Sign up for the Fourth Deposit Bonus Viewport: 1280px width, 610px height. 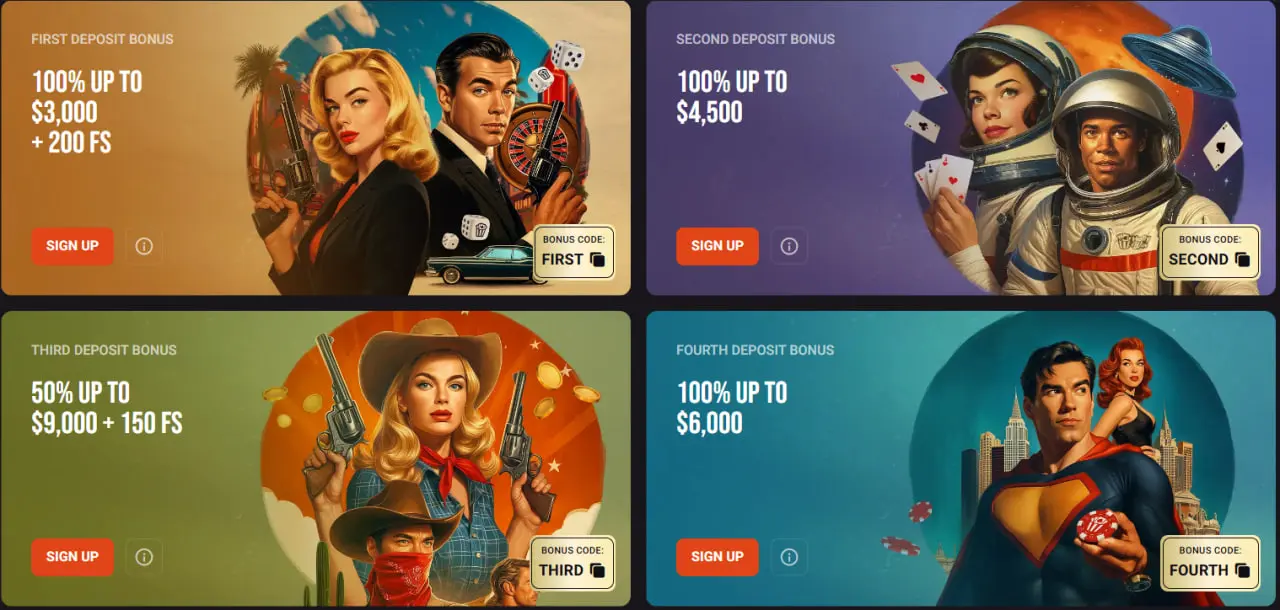point(717,557)
